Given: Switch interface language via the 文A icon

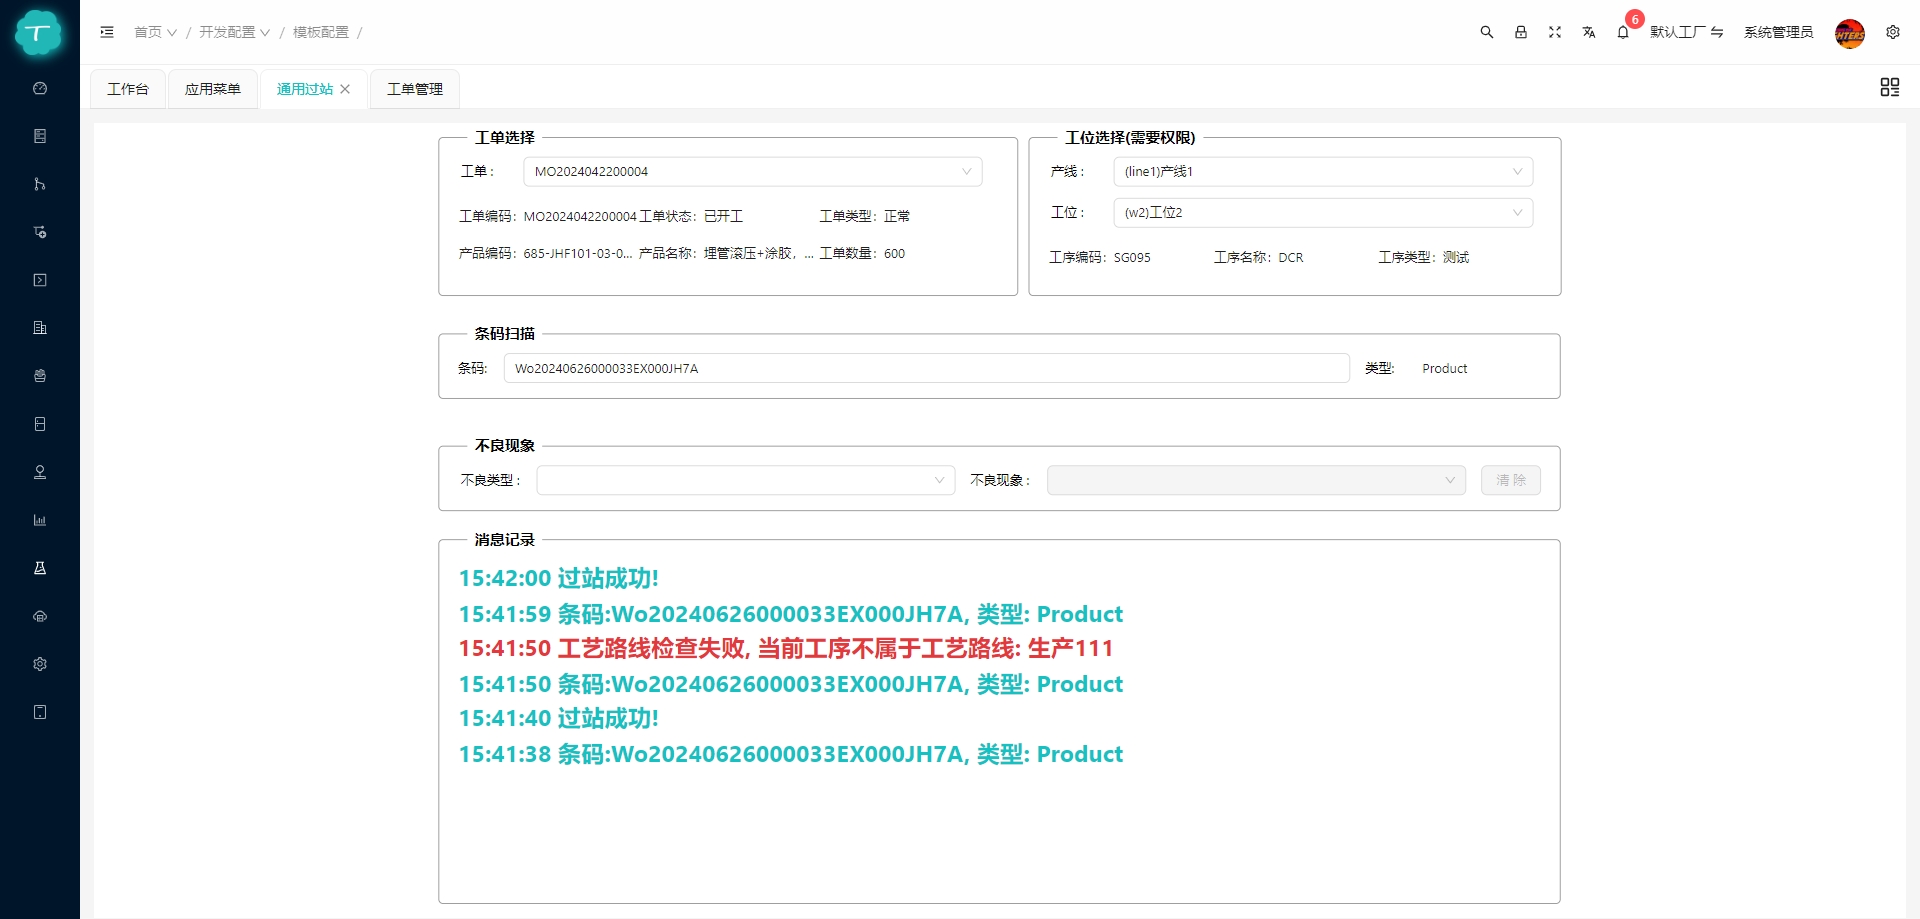Looking at the screenshot, I should 1589,32.
